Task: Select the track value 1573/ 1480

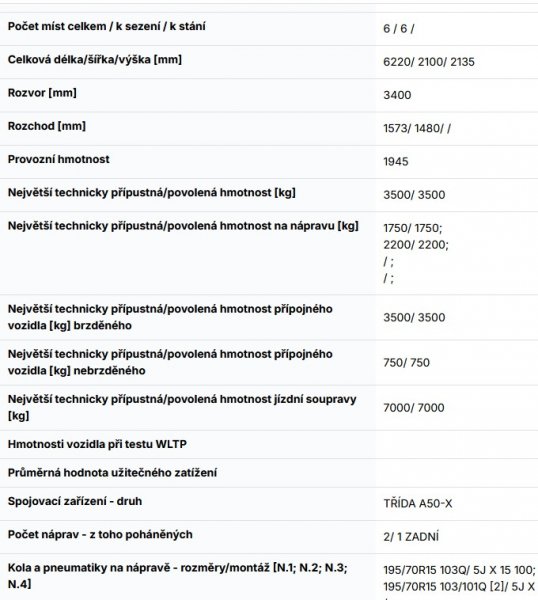Action: 413,129
